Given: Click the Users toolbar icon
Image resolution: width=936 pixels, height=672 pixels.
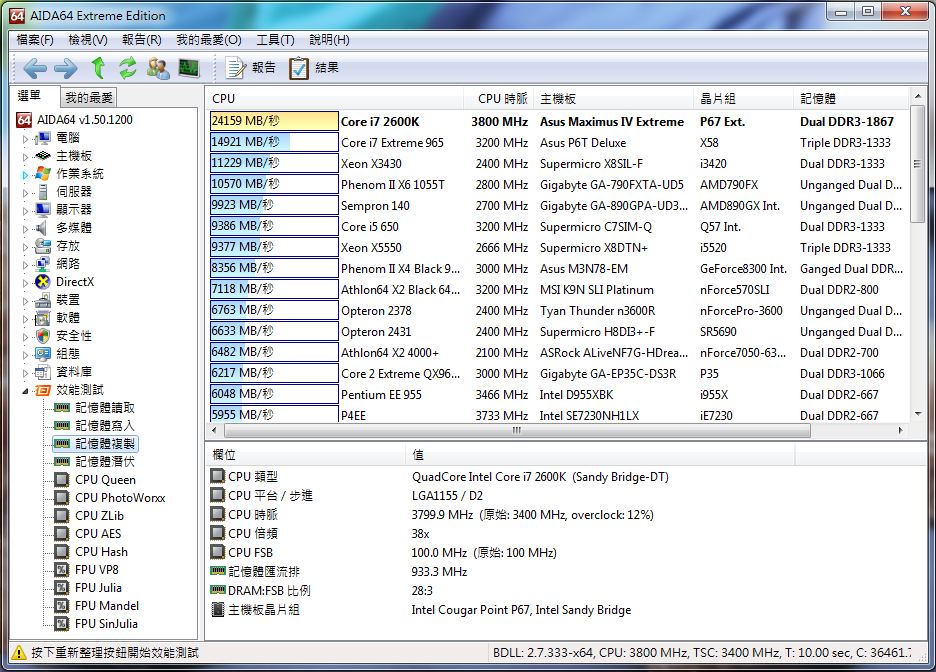Looking at the screenshot, I should [158, 68].
